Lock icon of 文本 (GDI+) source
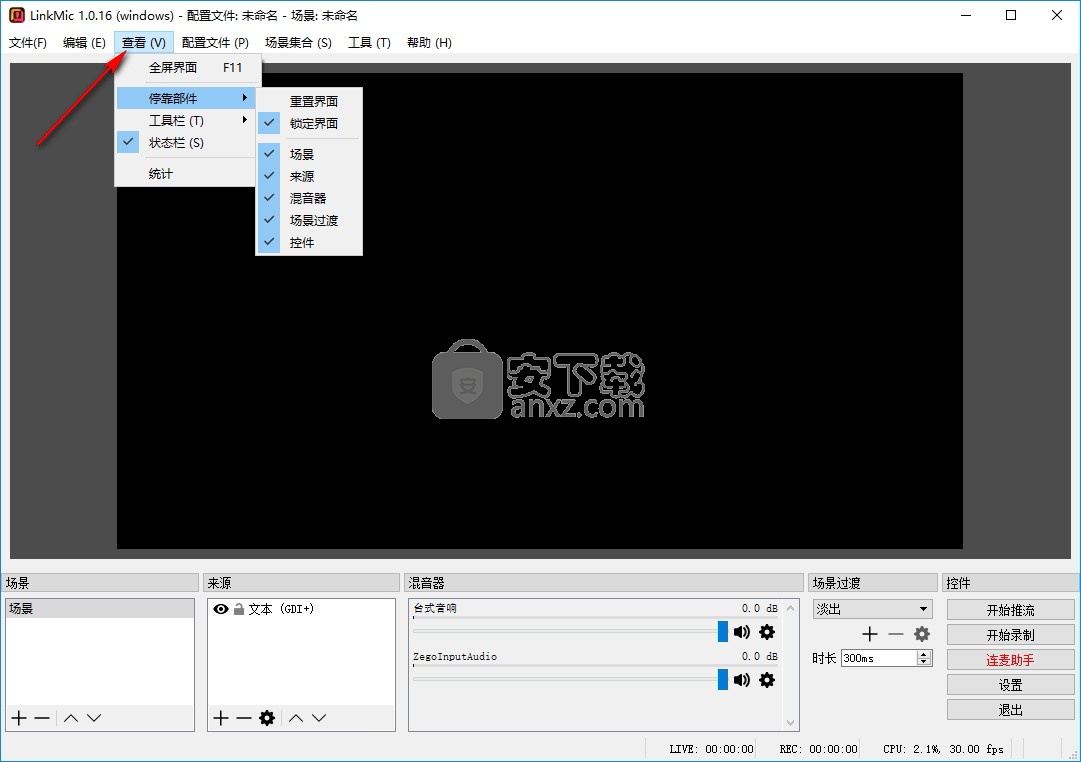Viewport: 1081px width, 762px height. 239,609
